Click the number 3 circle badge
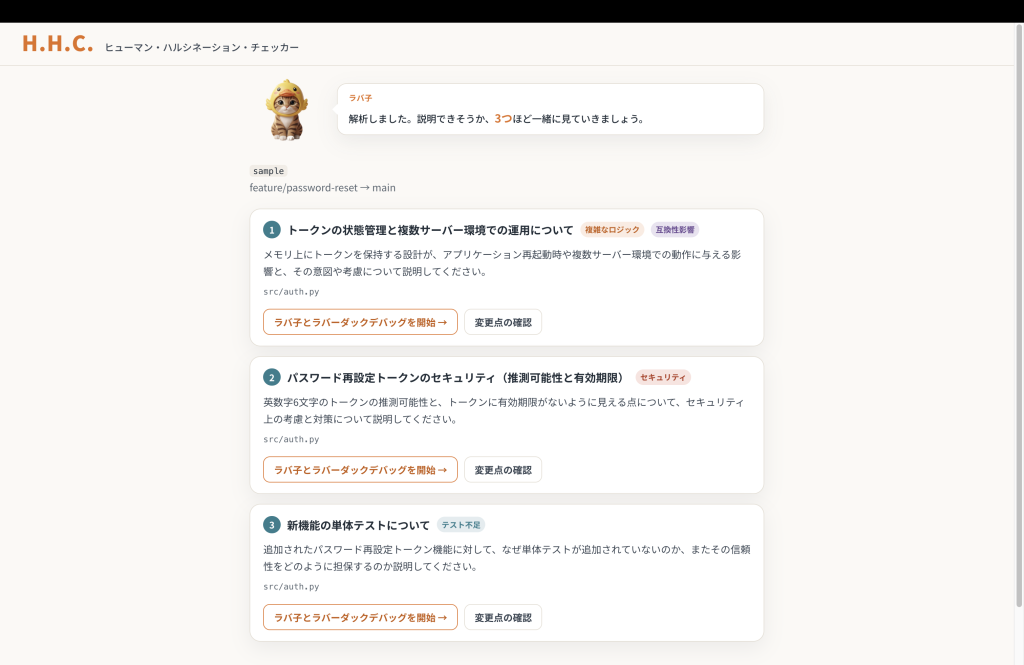Screen dimensions: 1024x665 [x=272, y=525]
